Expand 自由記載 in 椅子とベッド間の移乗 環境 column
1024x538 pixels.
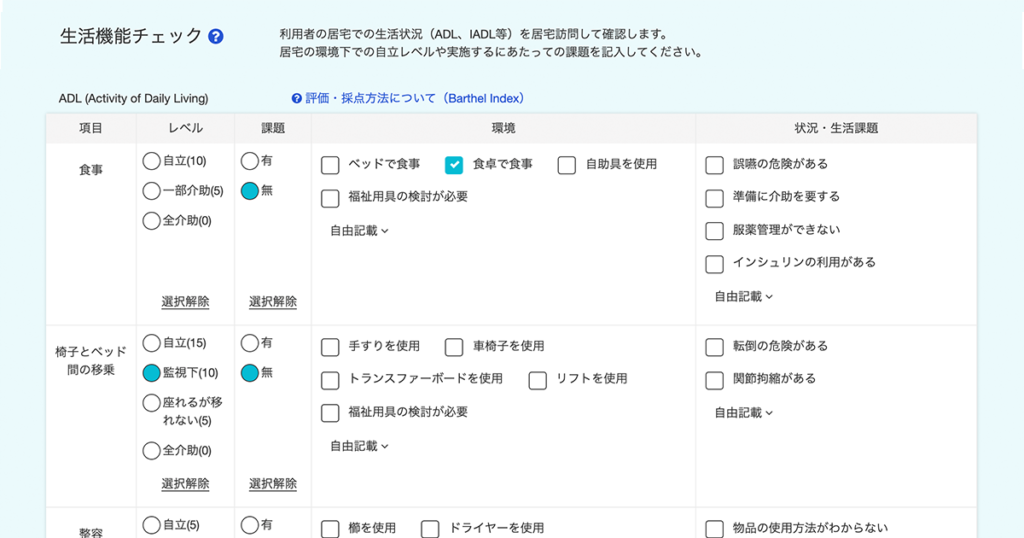click(359, 446)
